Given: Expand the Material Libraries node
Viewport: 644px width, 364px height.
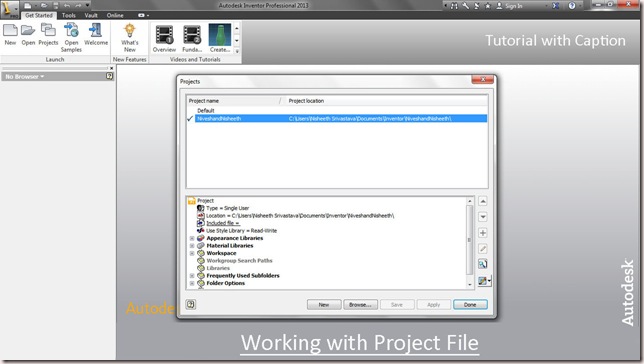Looking at the screenshot, I should coord(192,246).
